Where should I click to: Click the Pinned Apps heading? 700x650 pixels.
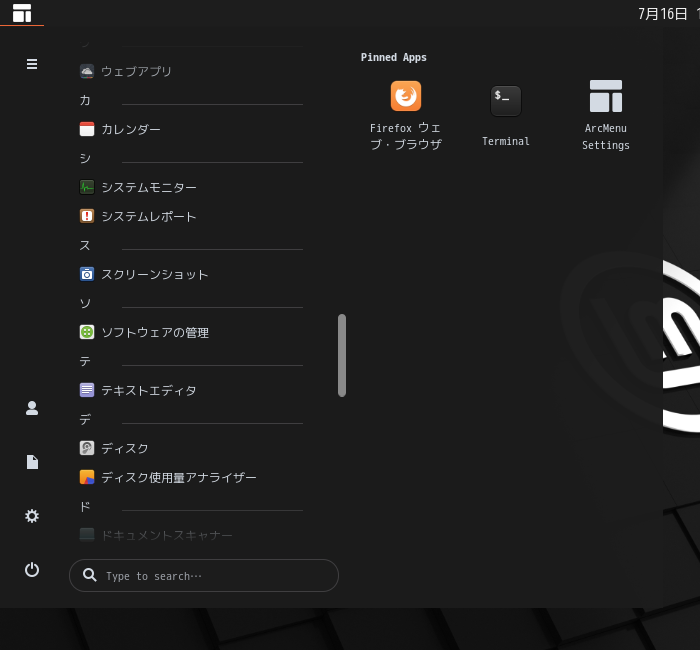pyautogui.click(x=394, y=58)
